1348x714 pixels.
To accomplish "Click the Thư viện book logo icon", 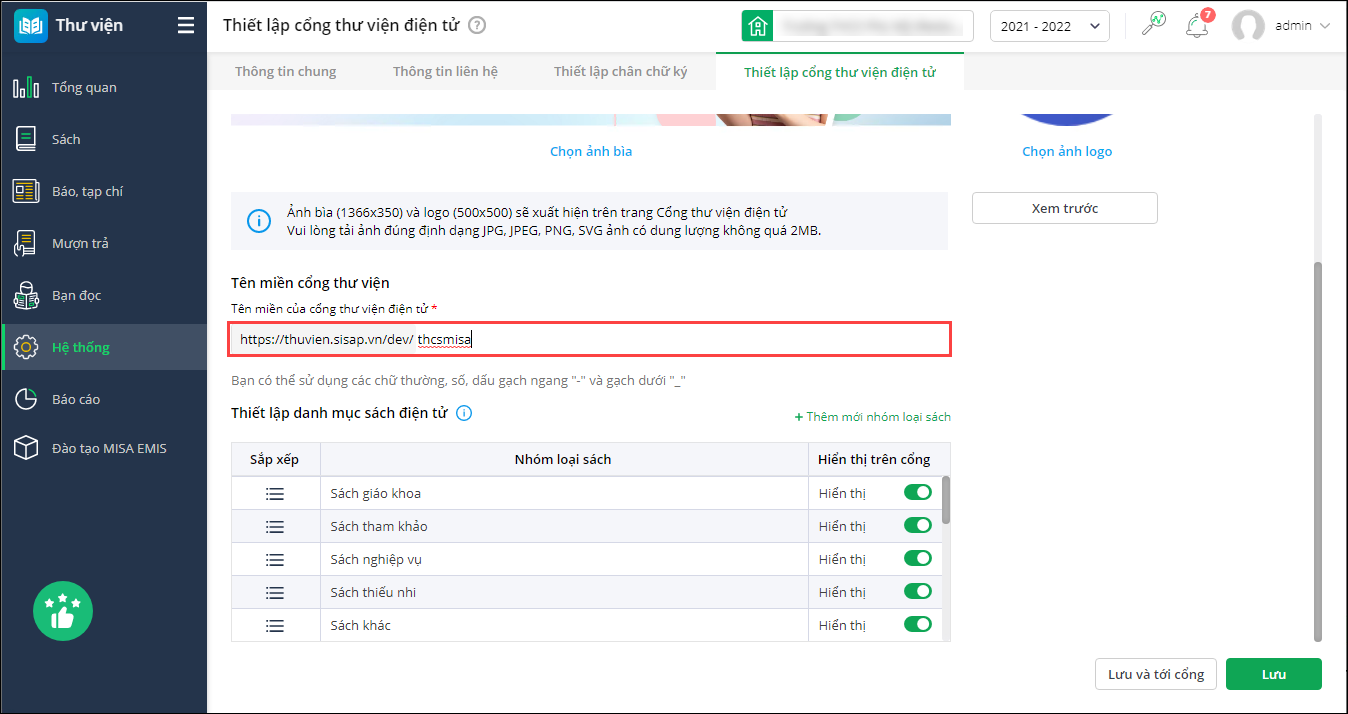I will 30,25.
